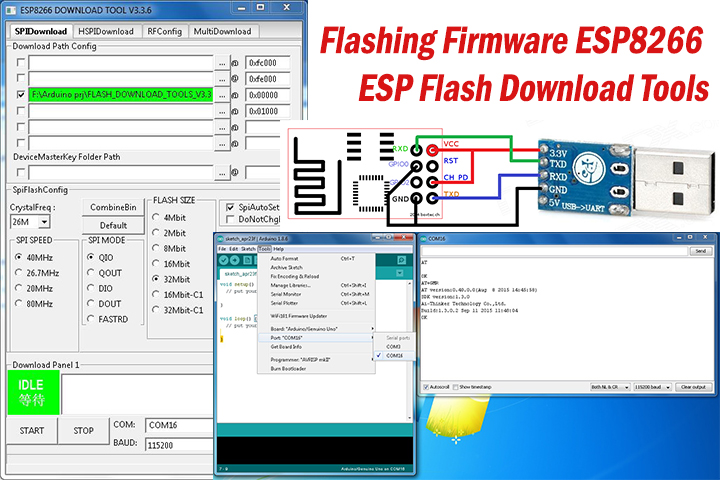The width and height of the screenshot is (720, 480).
Task: Choose Auto Format from Tools menu
Action: click(316, 259)
